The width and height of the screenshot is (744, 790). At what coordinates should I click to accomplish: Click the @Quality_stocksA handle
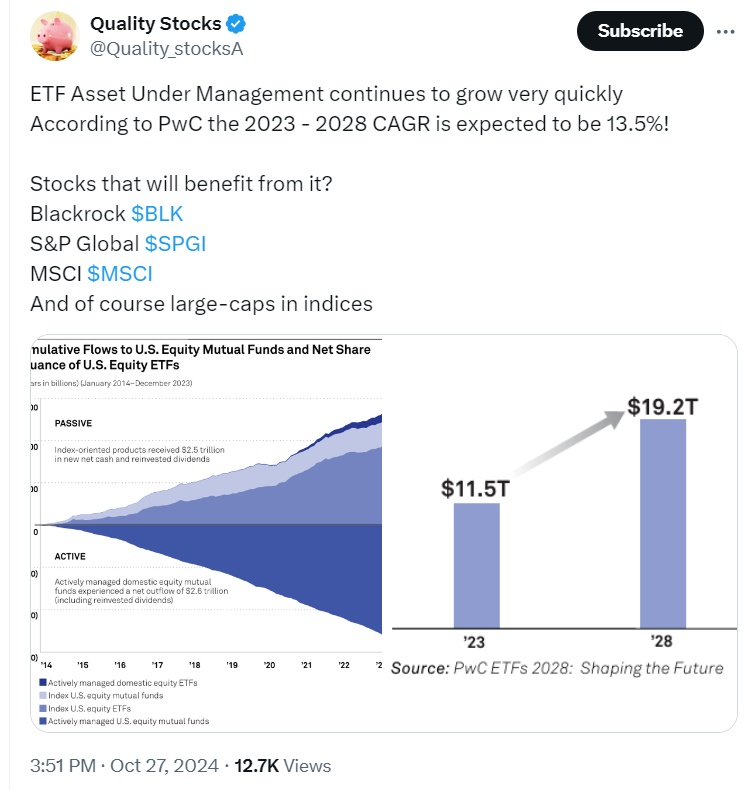(x=167, y=48)
